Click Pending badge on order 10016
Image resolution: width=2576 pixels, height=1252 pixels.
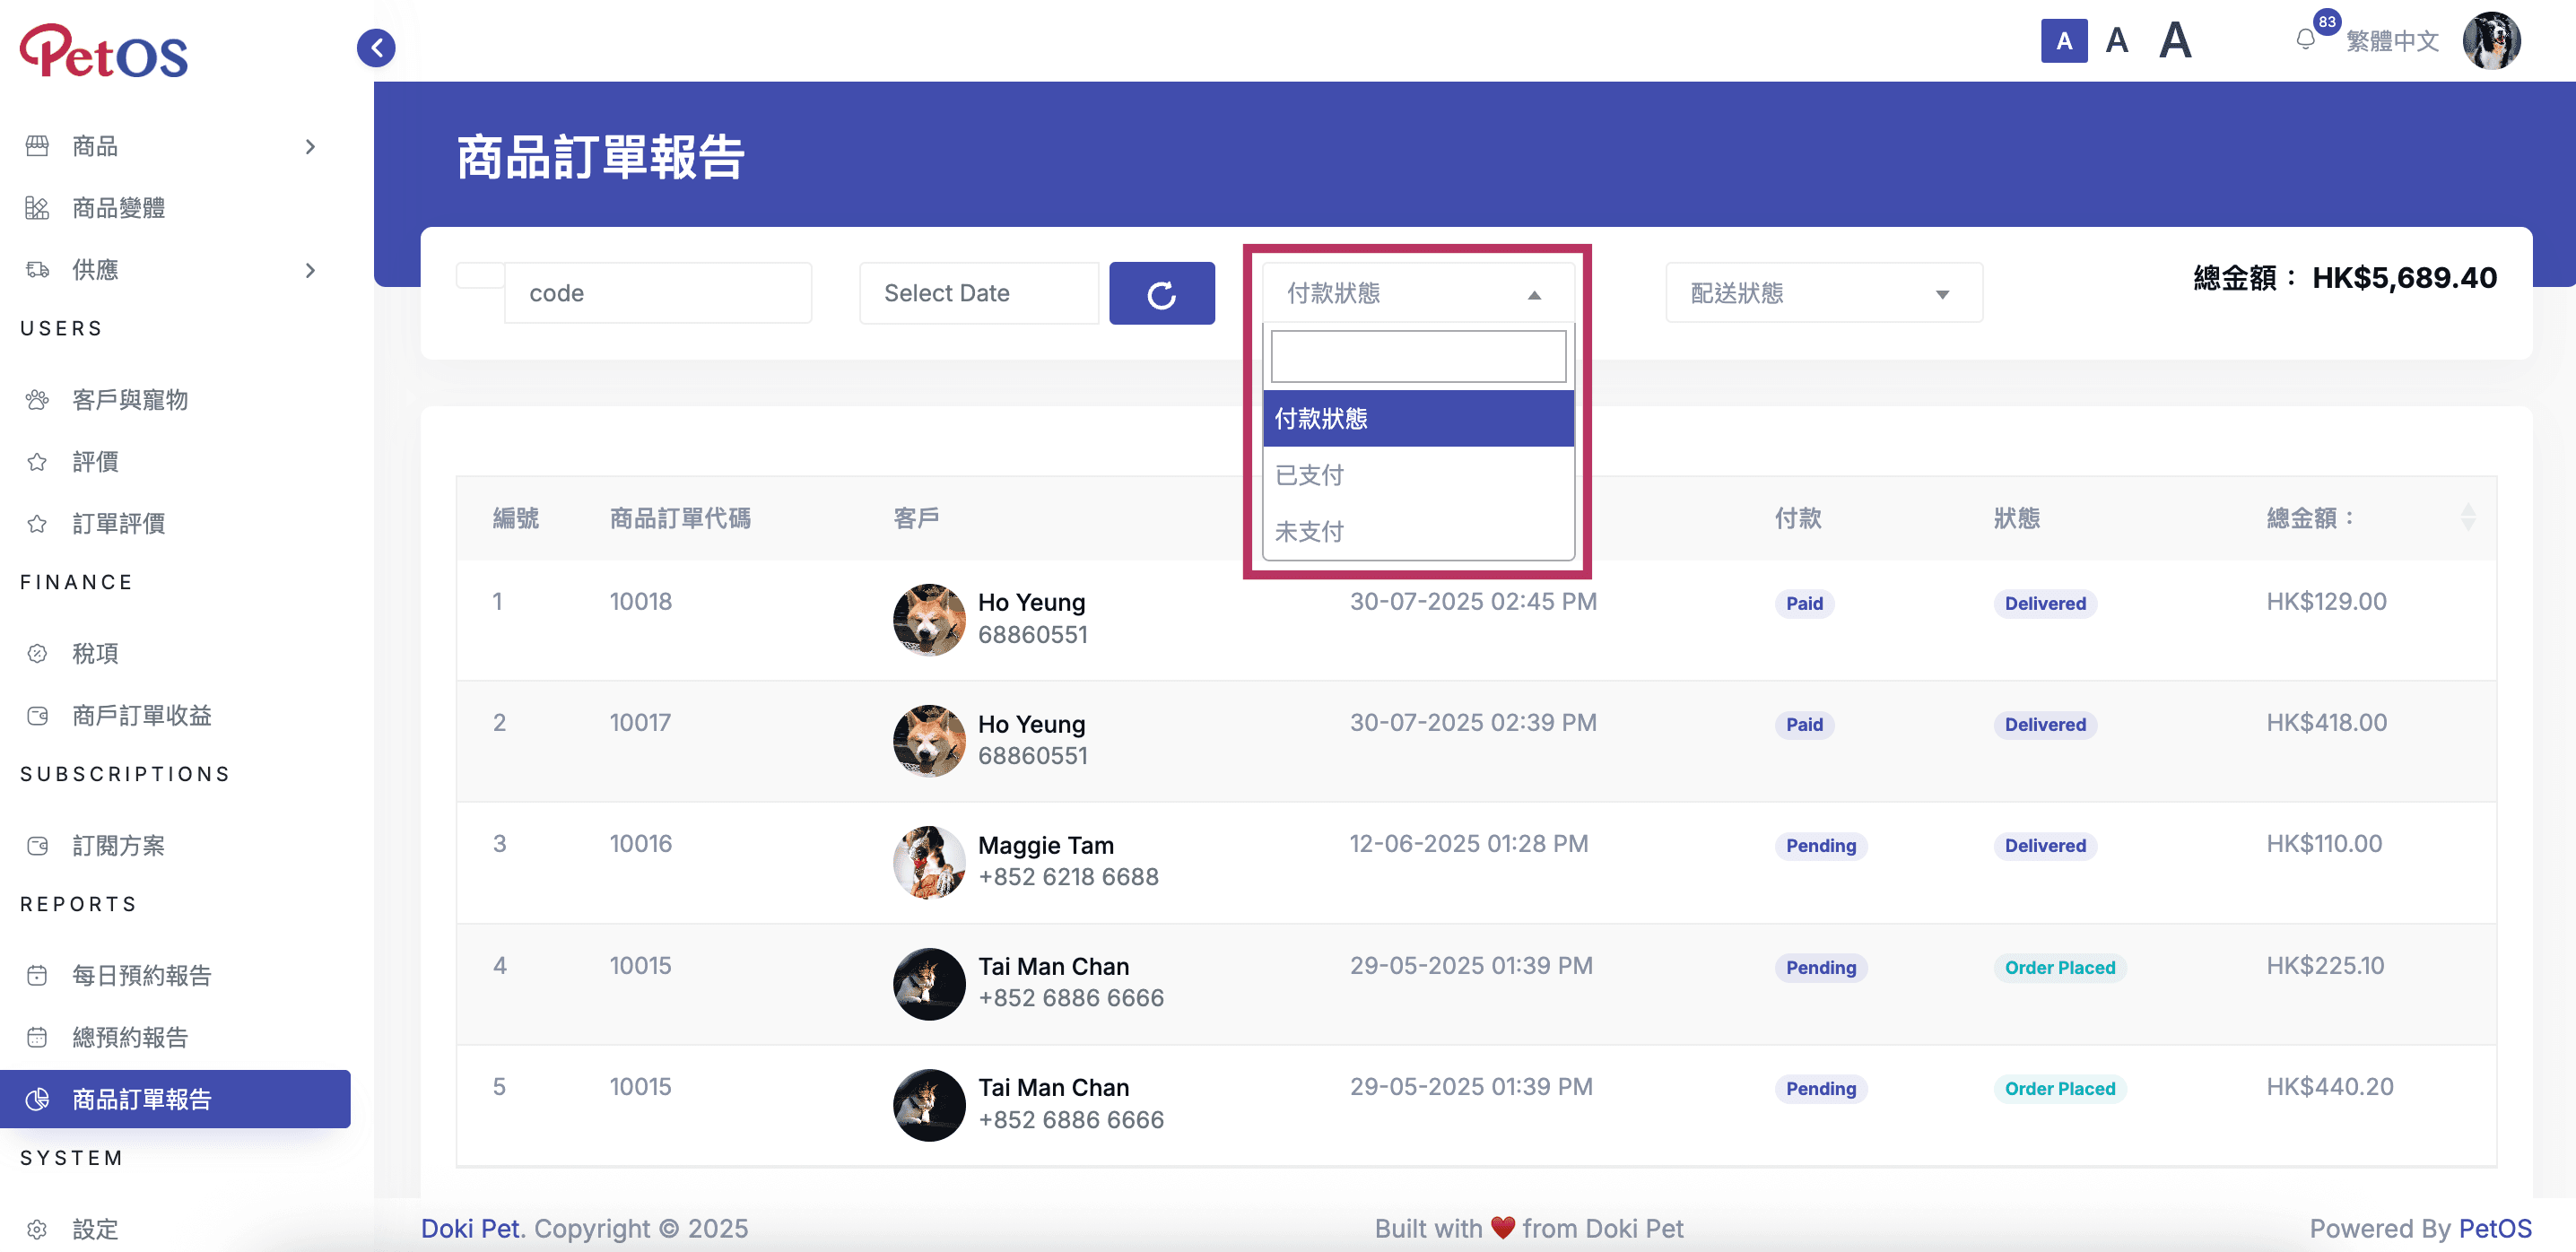(1820, 846)
